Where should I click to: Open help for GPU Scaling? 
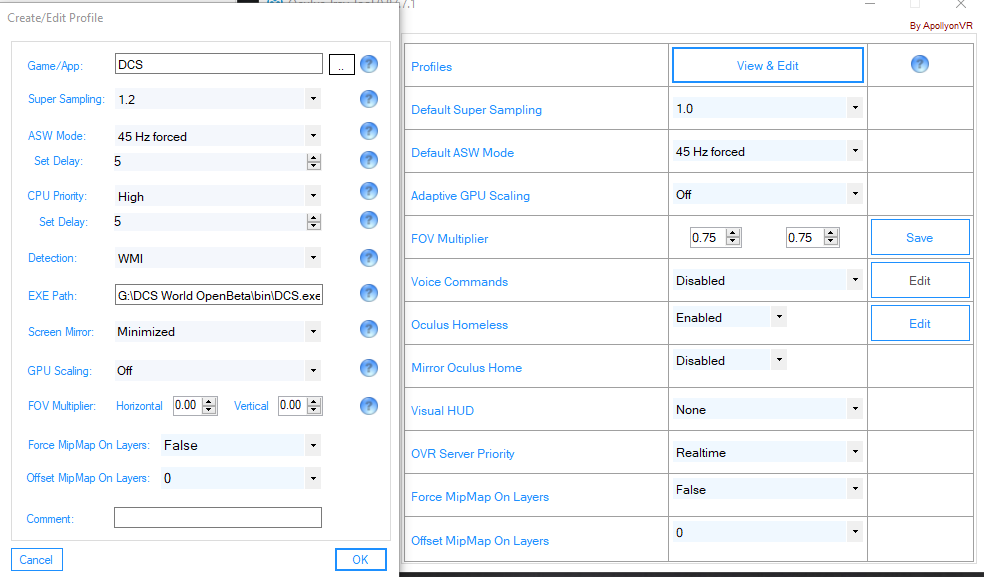(x=369, y=368)
